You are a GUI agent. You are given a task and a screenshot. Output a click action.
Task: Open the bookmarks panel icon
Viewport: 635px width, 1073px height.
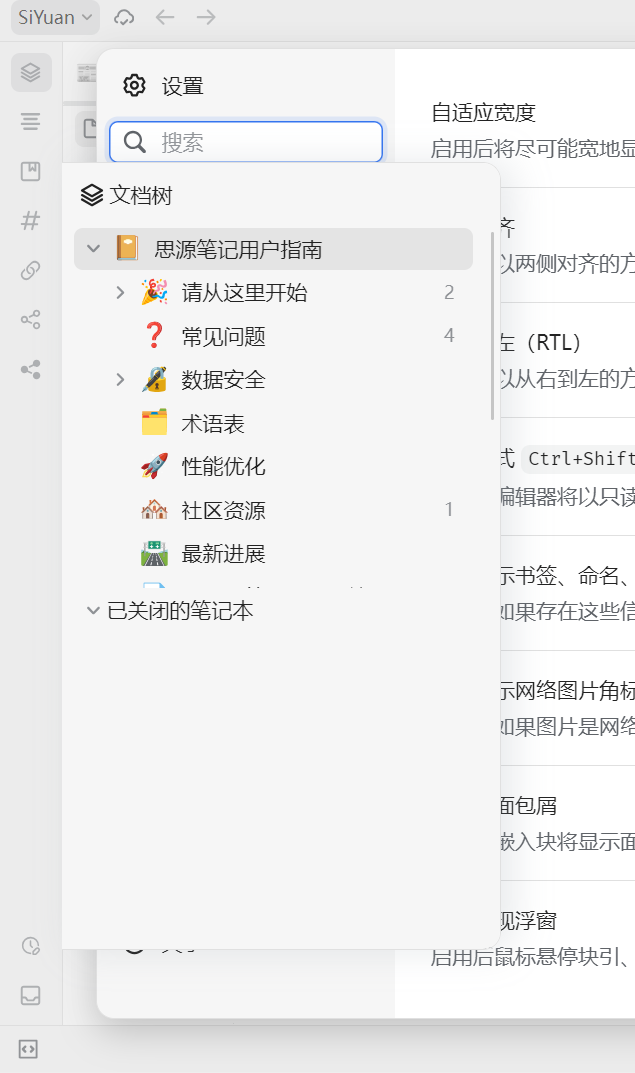(31, 171)
